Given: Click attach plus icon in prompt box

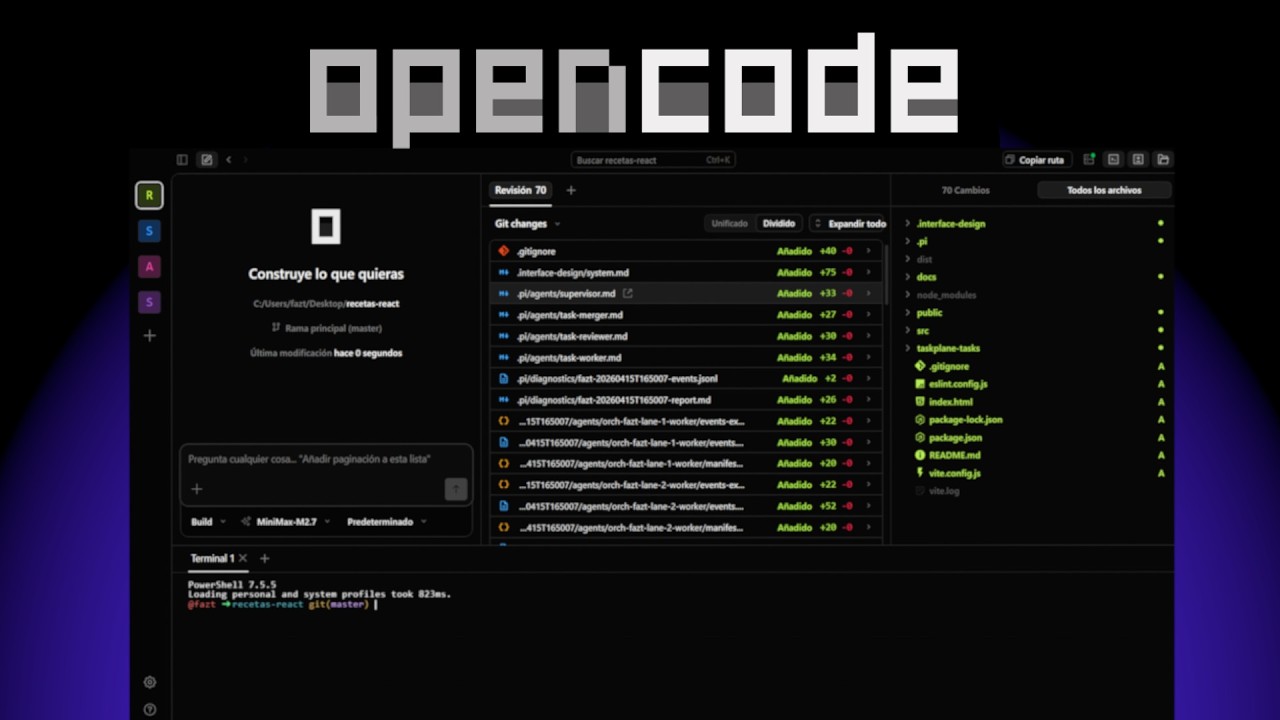Looking at the screenshot, I should click(x=196, y=489).
